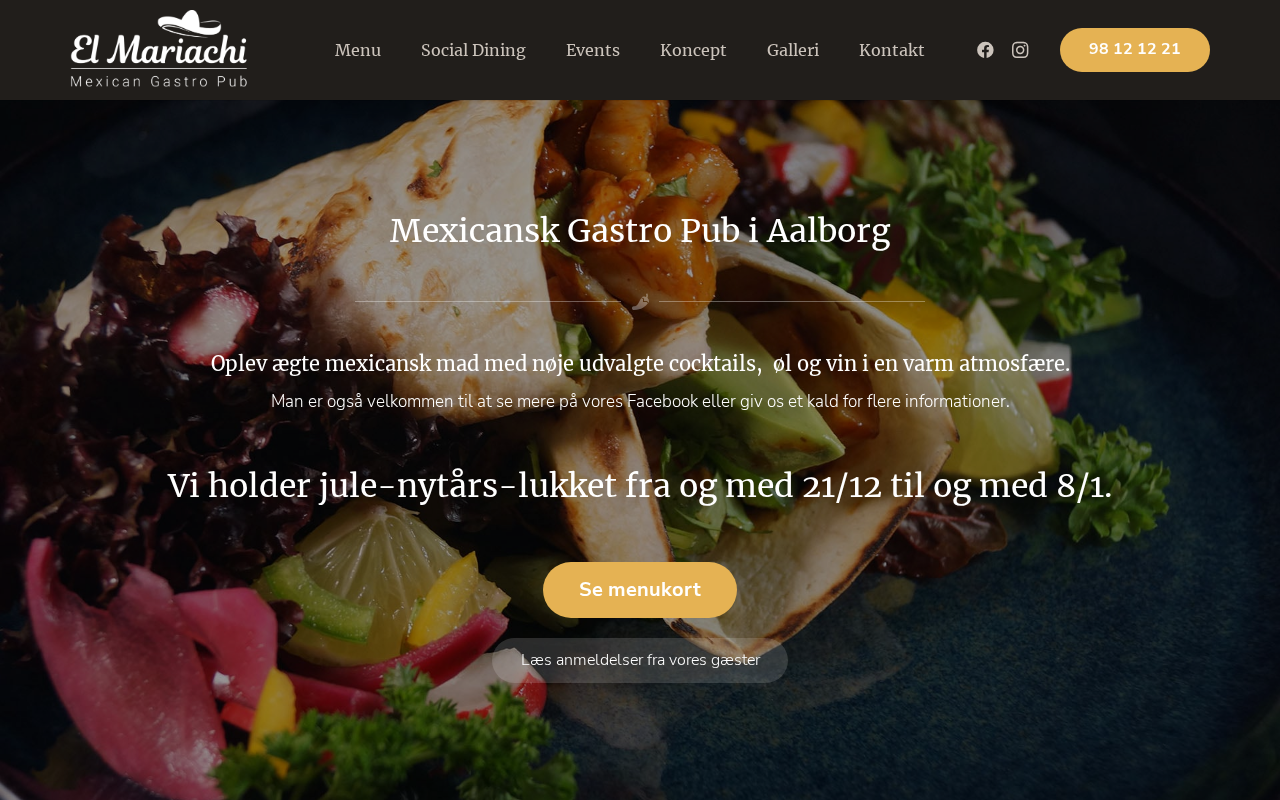Viewport: 1280px width, 800px height.
Task: Select Koncept in the navigation bar
Action: click(x=693, y=50)
